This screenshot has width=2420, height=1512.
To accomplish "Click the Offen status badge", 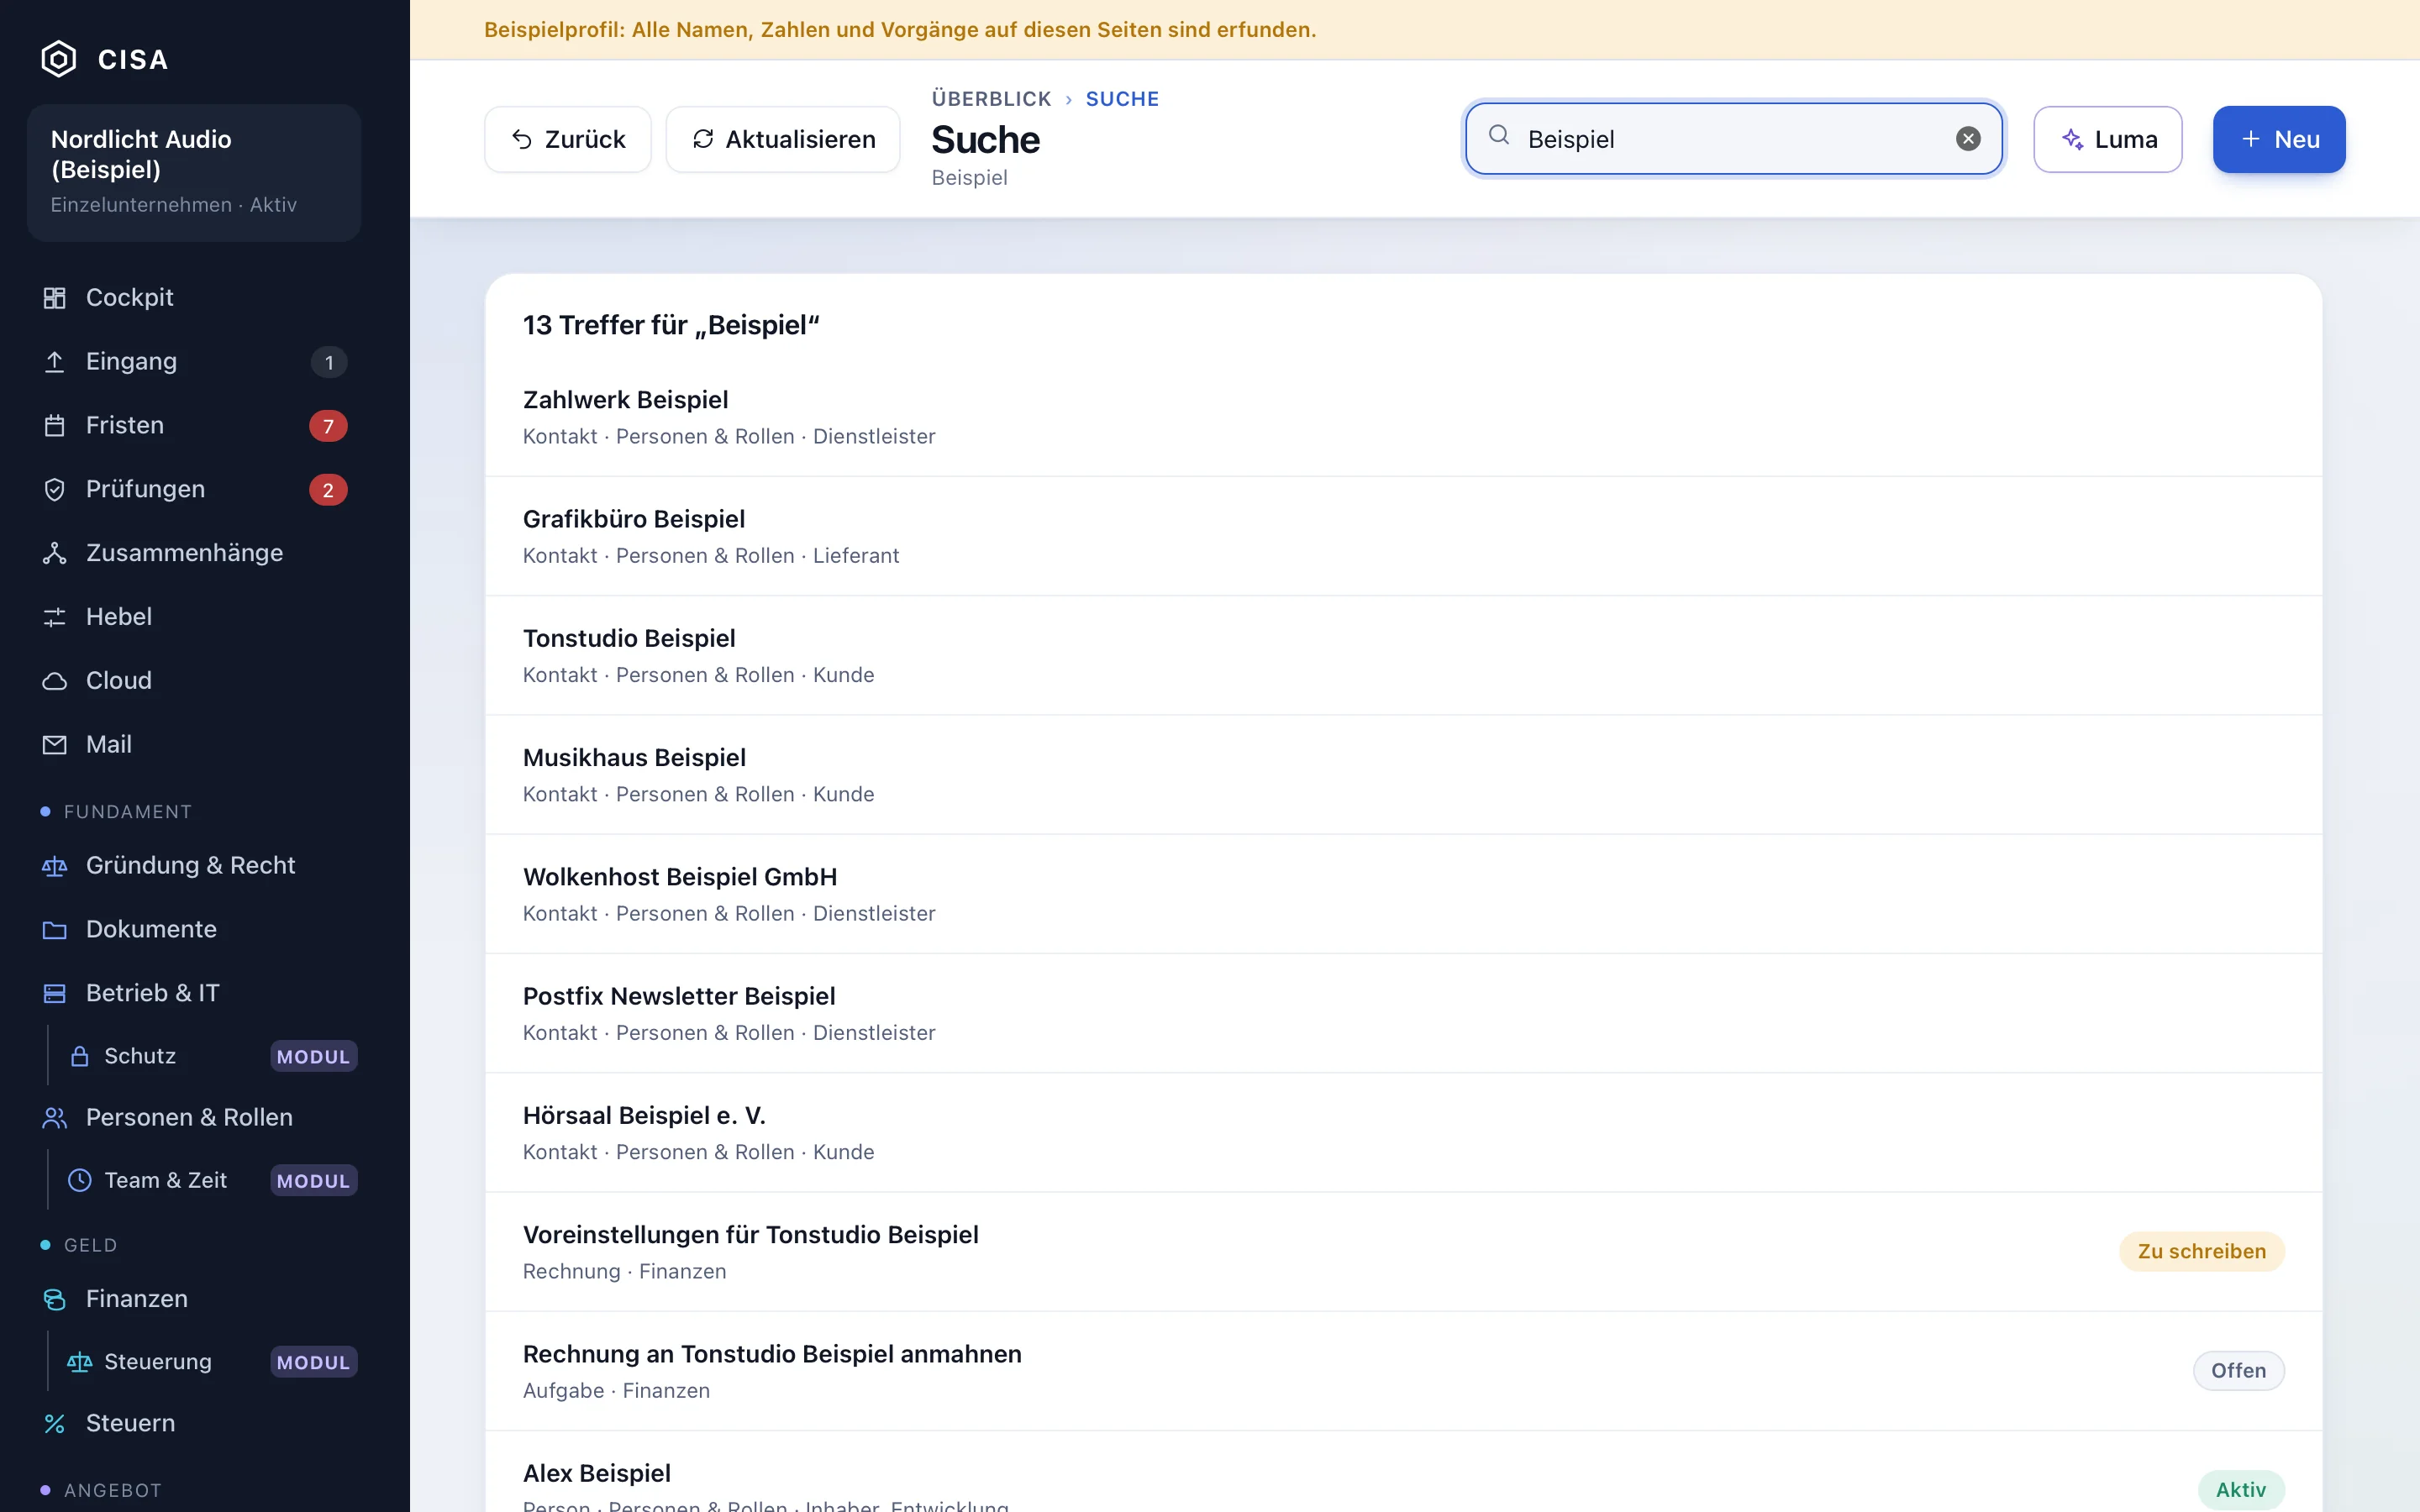I will [2238, 1370].
